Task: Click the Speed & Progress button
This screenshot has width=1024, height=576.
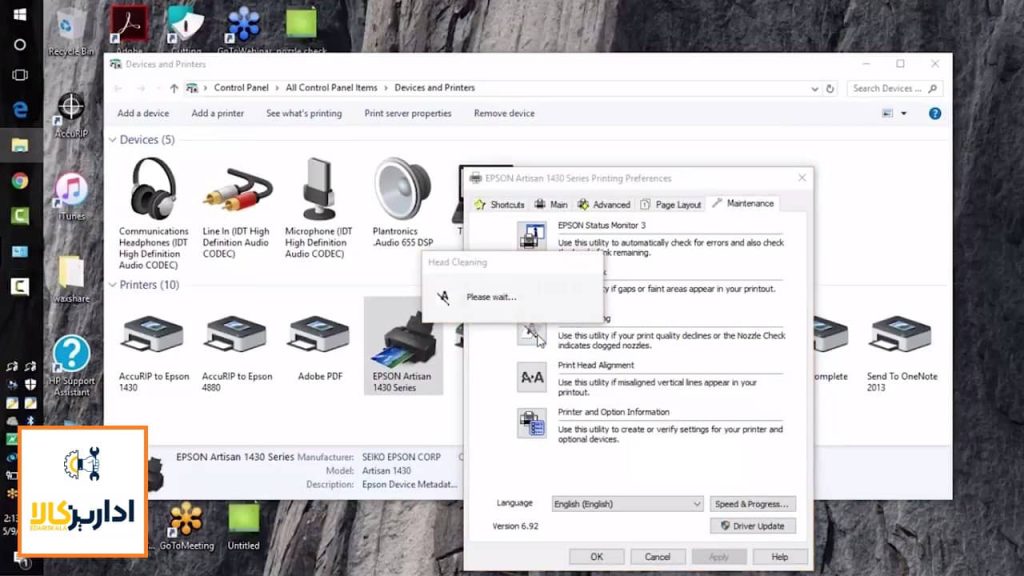Action: click(x=752, y=504)
